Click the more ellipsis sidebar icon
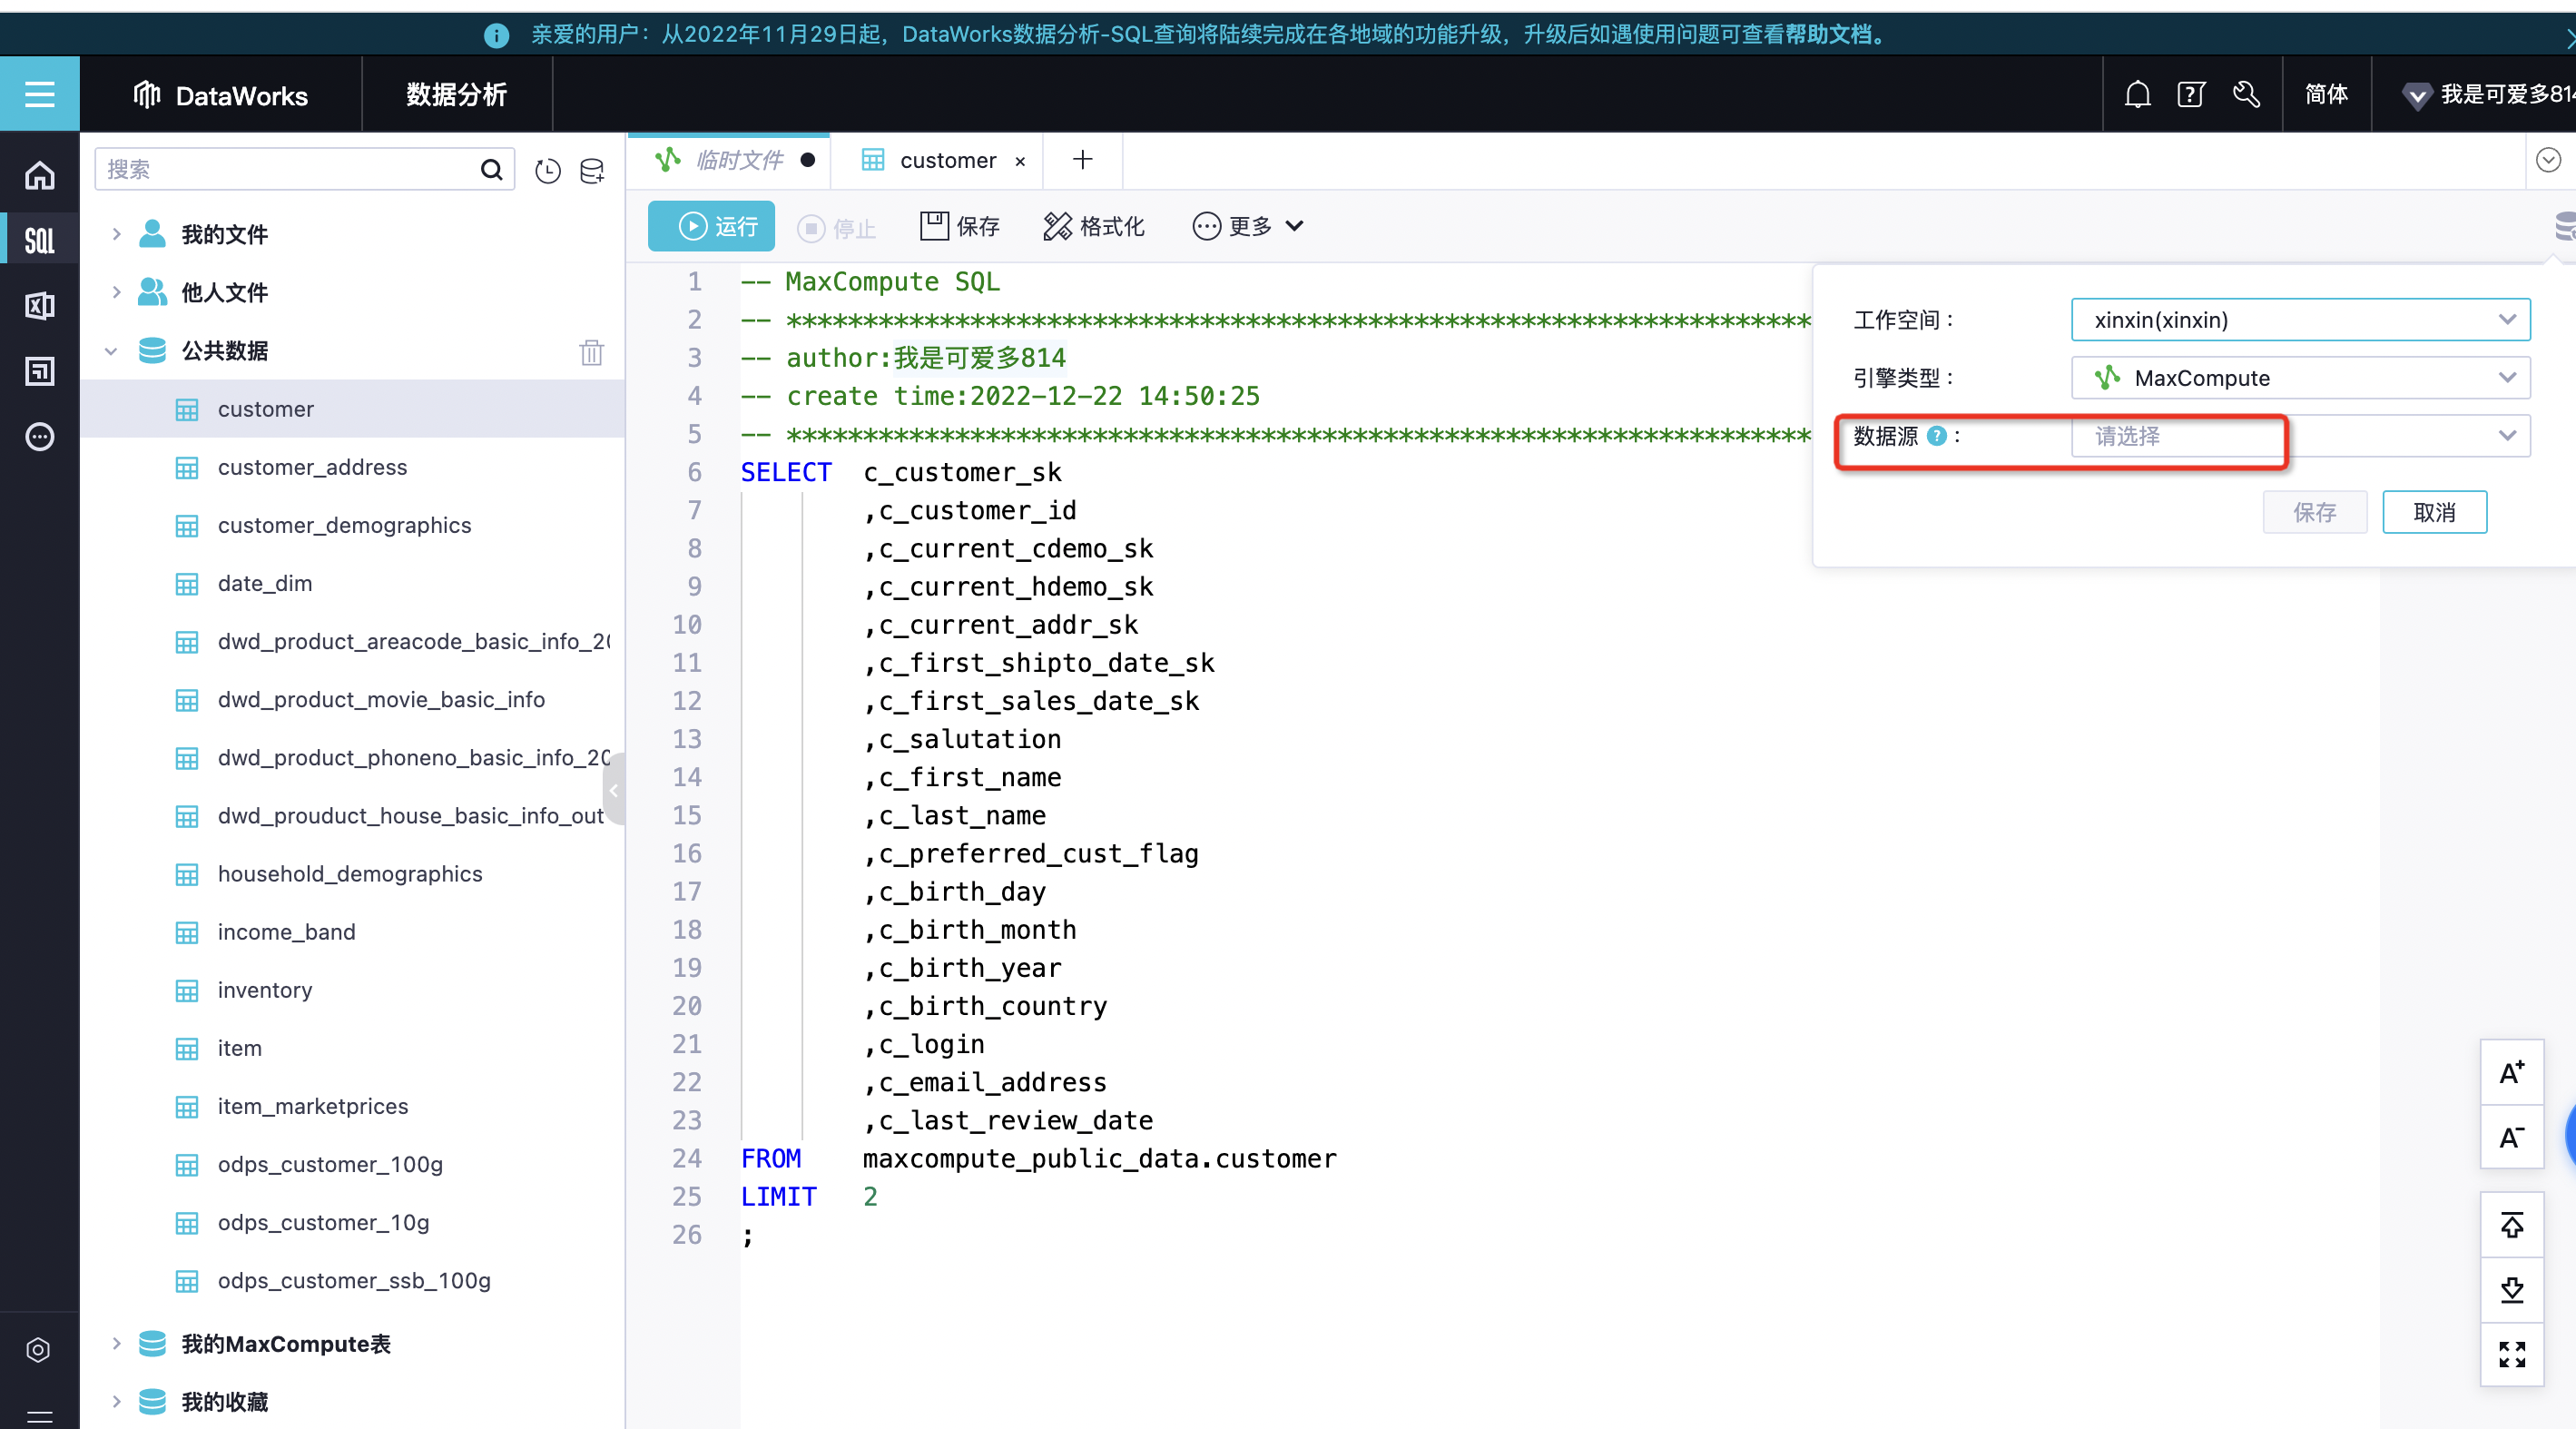The height and width of the screenshot is (1429, 2576). tap(39, 436)
